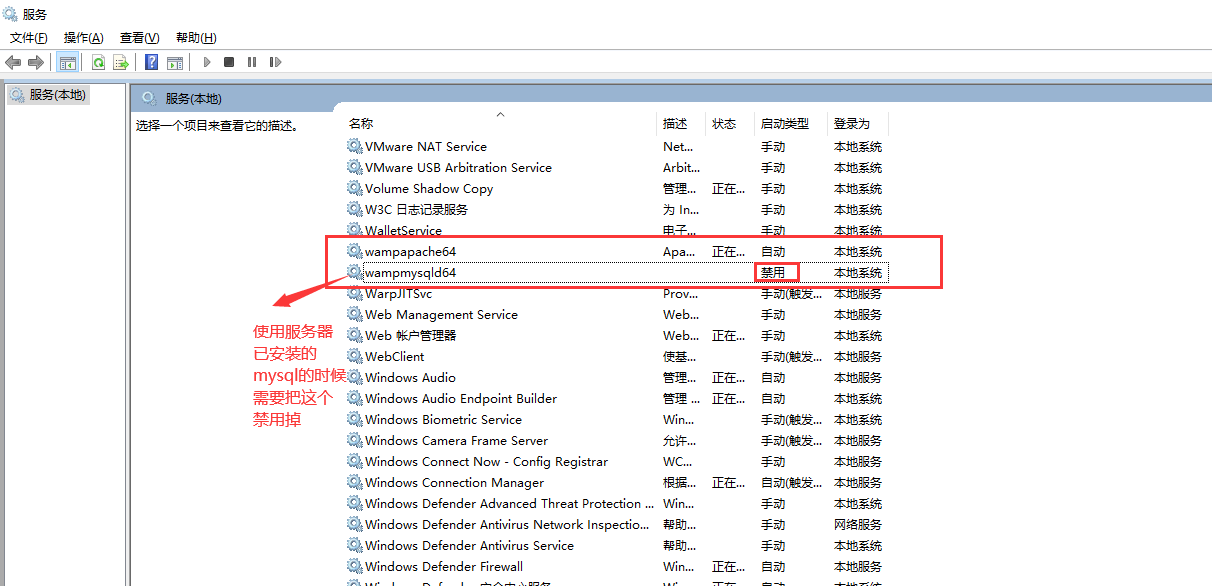Select the WarpJITSvc service name

pyautogui.click(x=399, y=293)
